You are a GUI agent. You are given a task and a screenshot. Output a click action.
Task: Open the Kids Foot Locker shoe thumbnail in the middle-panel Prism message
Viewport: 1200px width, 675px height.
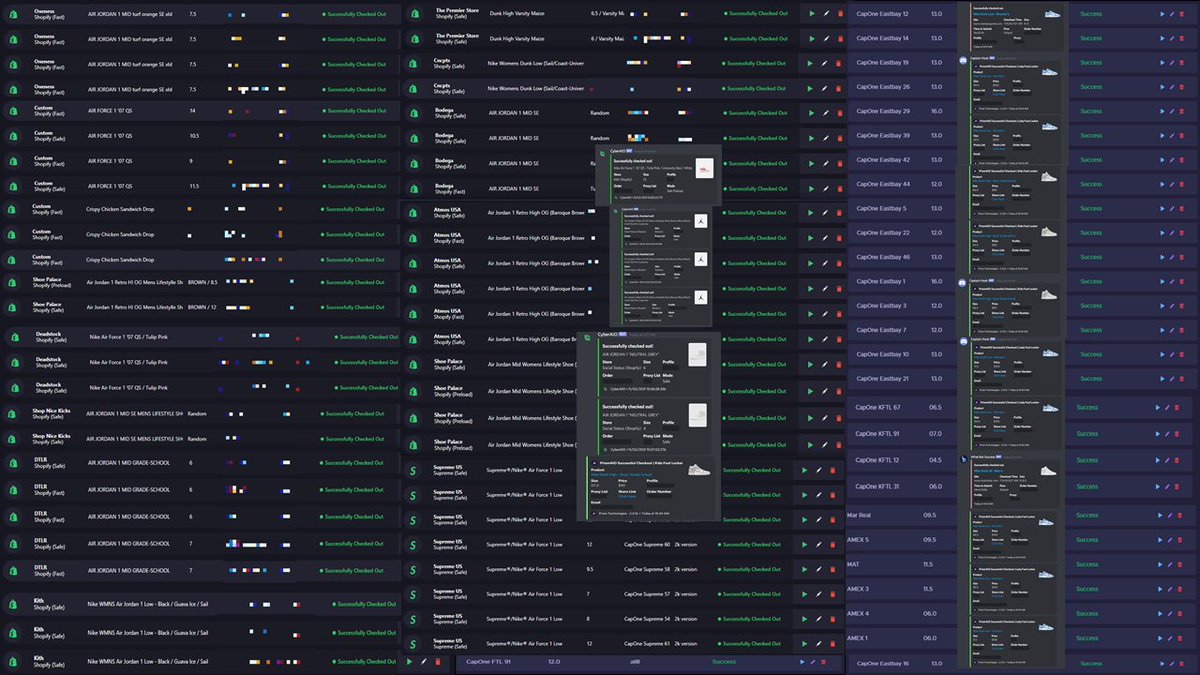point(699,469)
